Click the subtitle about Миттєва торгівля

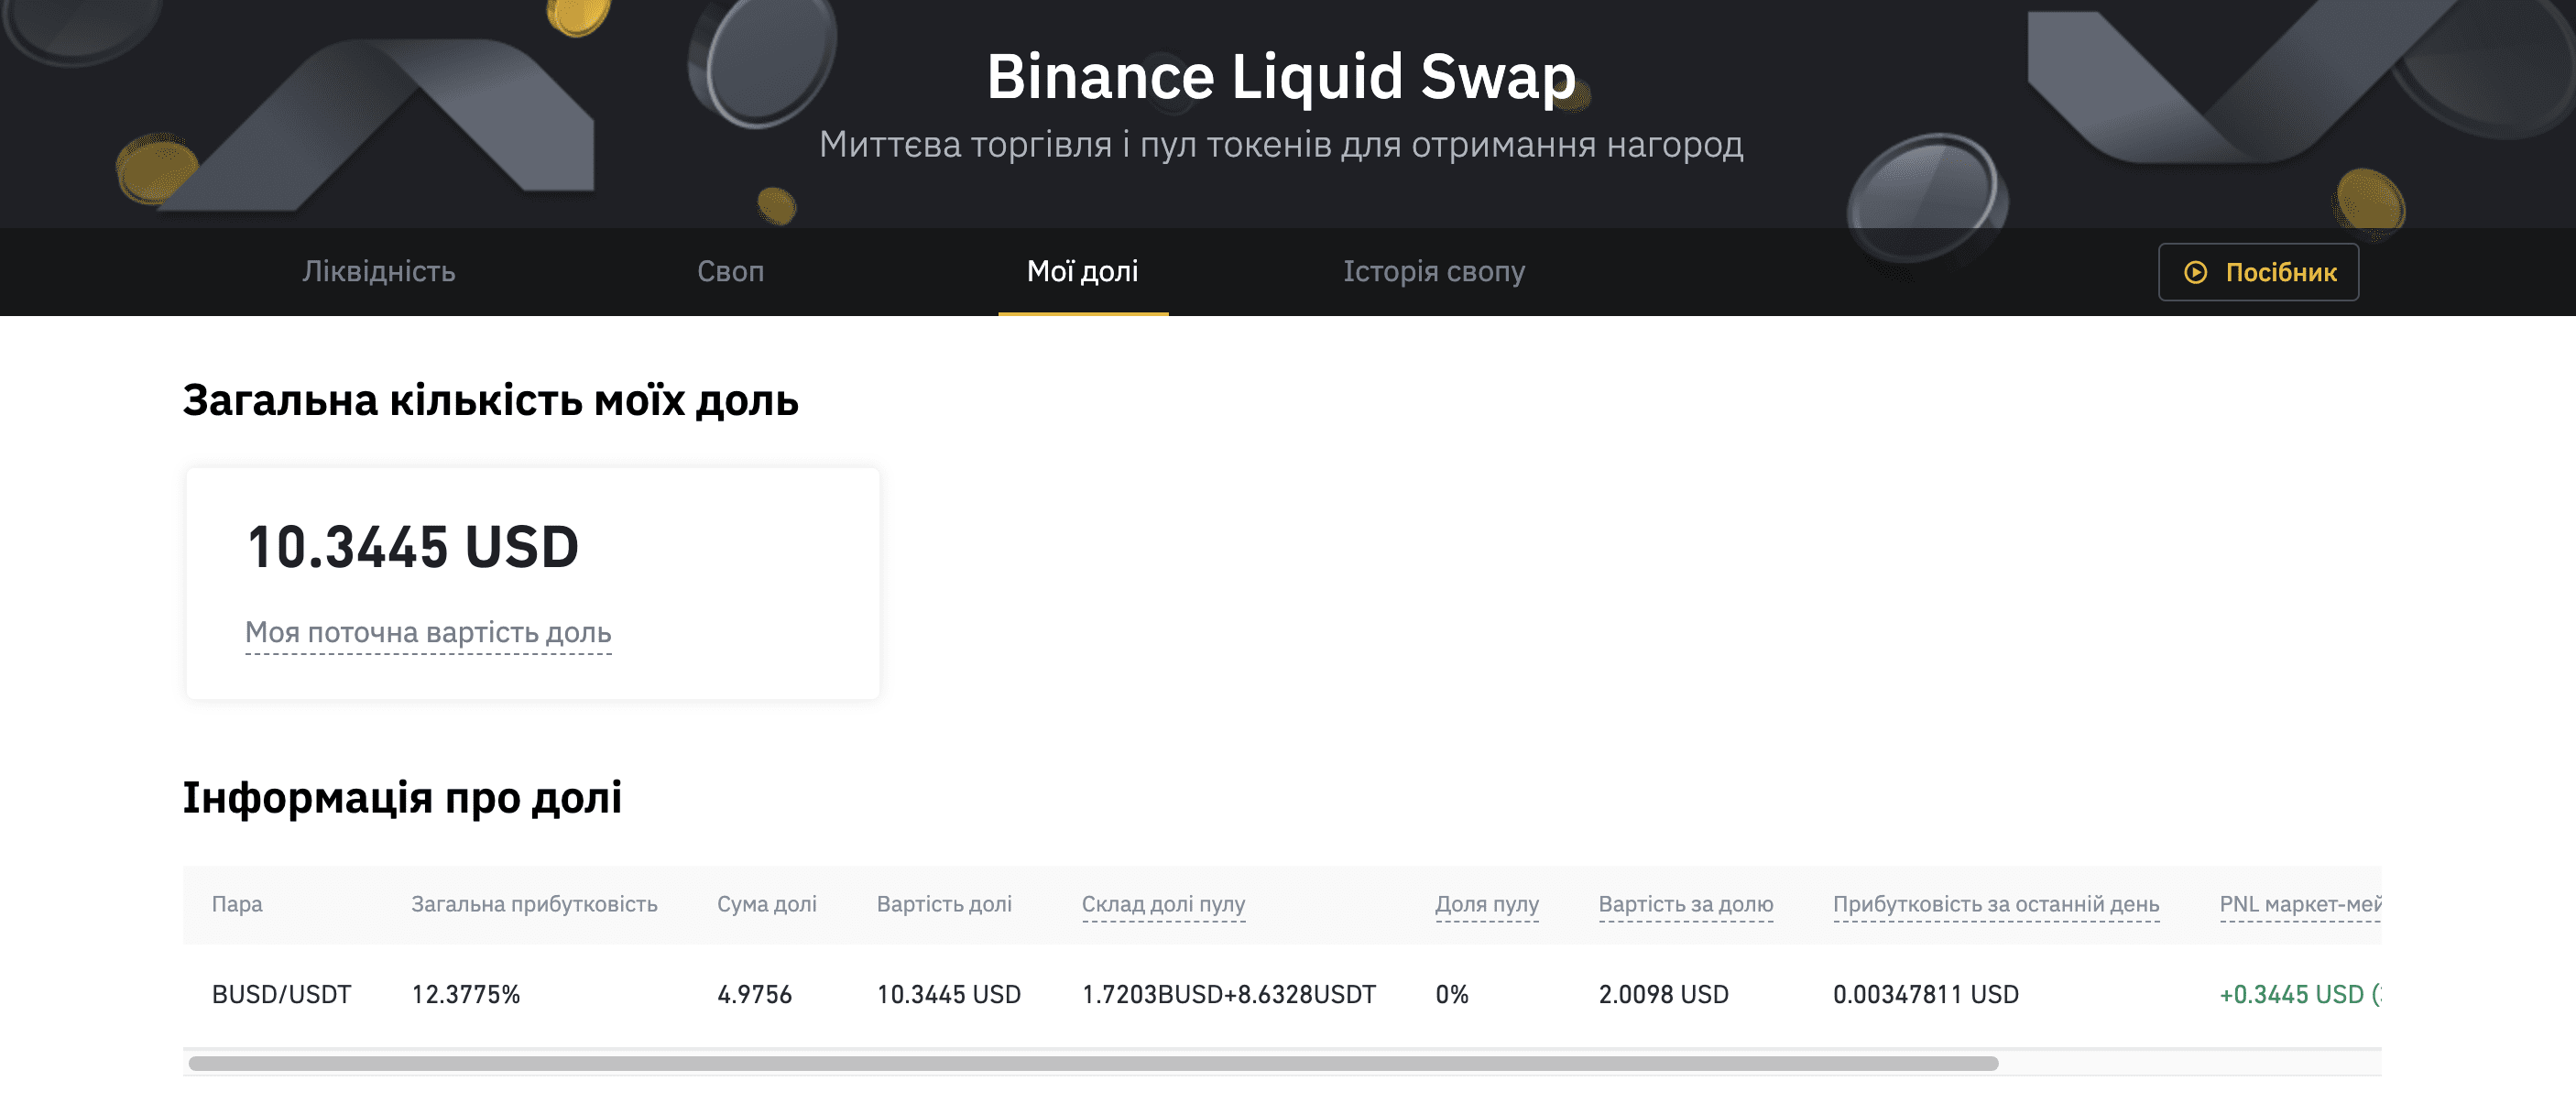(x=1281, y=145)
